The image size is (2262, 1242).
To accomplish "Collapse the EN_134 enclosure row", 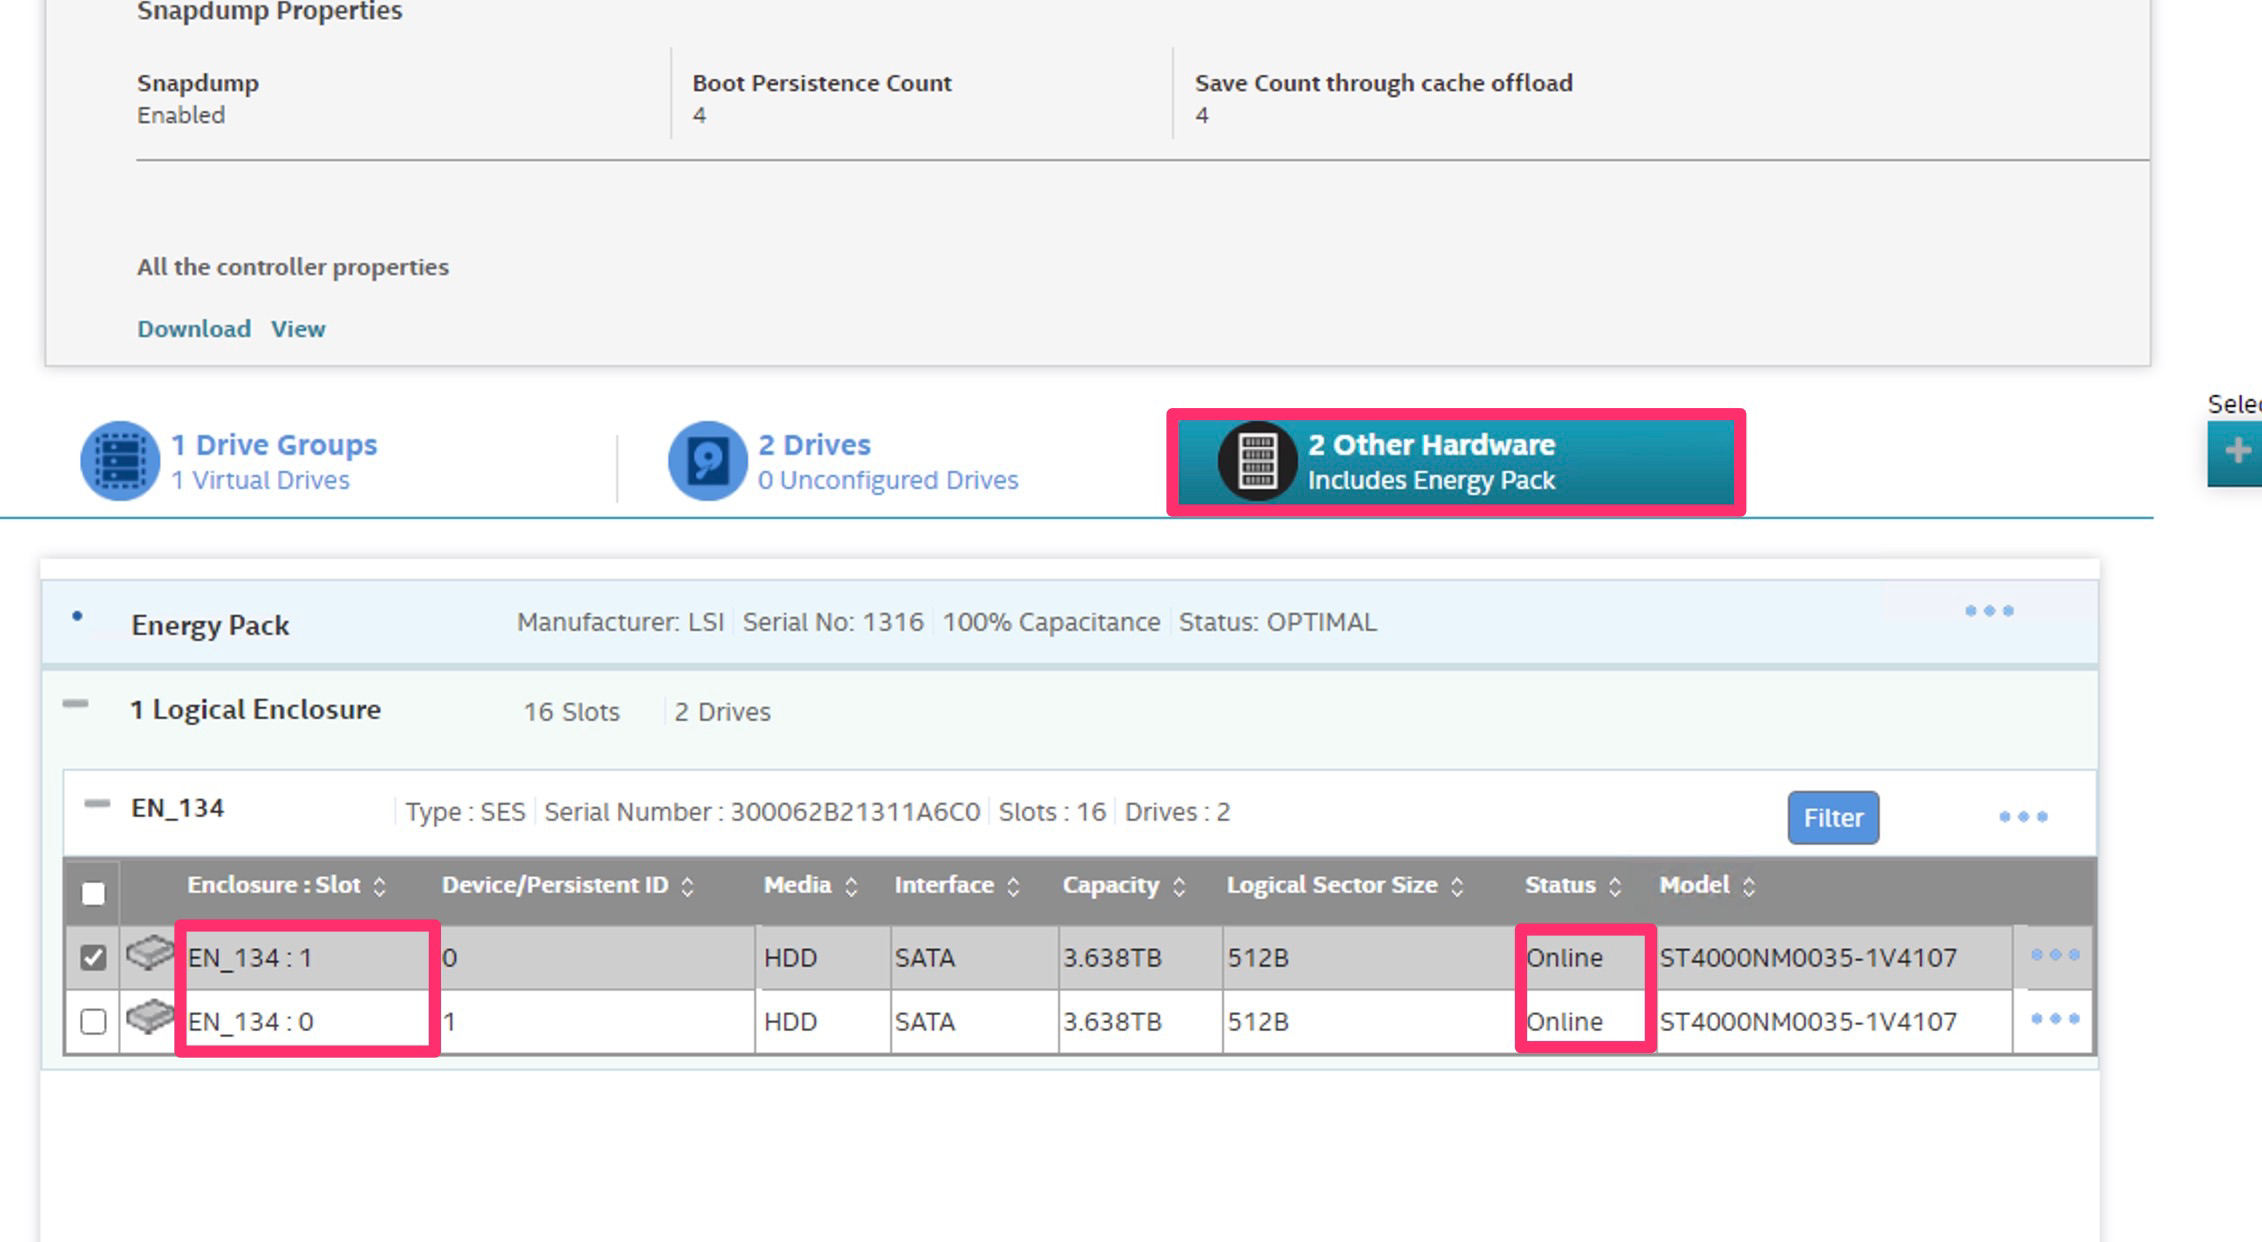I will [x=97, y=804].
